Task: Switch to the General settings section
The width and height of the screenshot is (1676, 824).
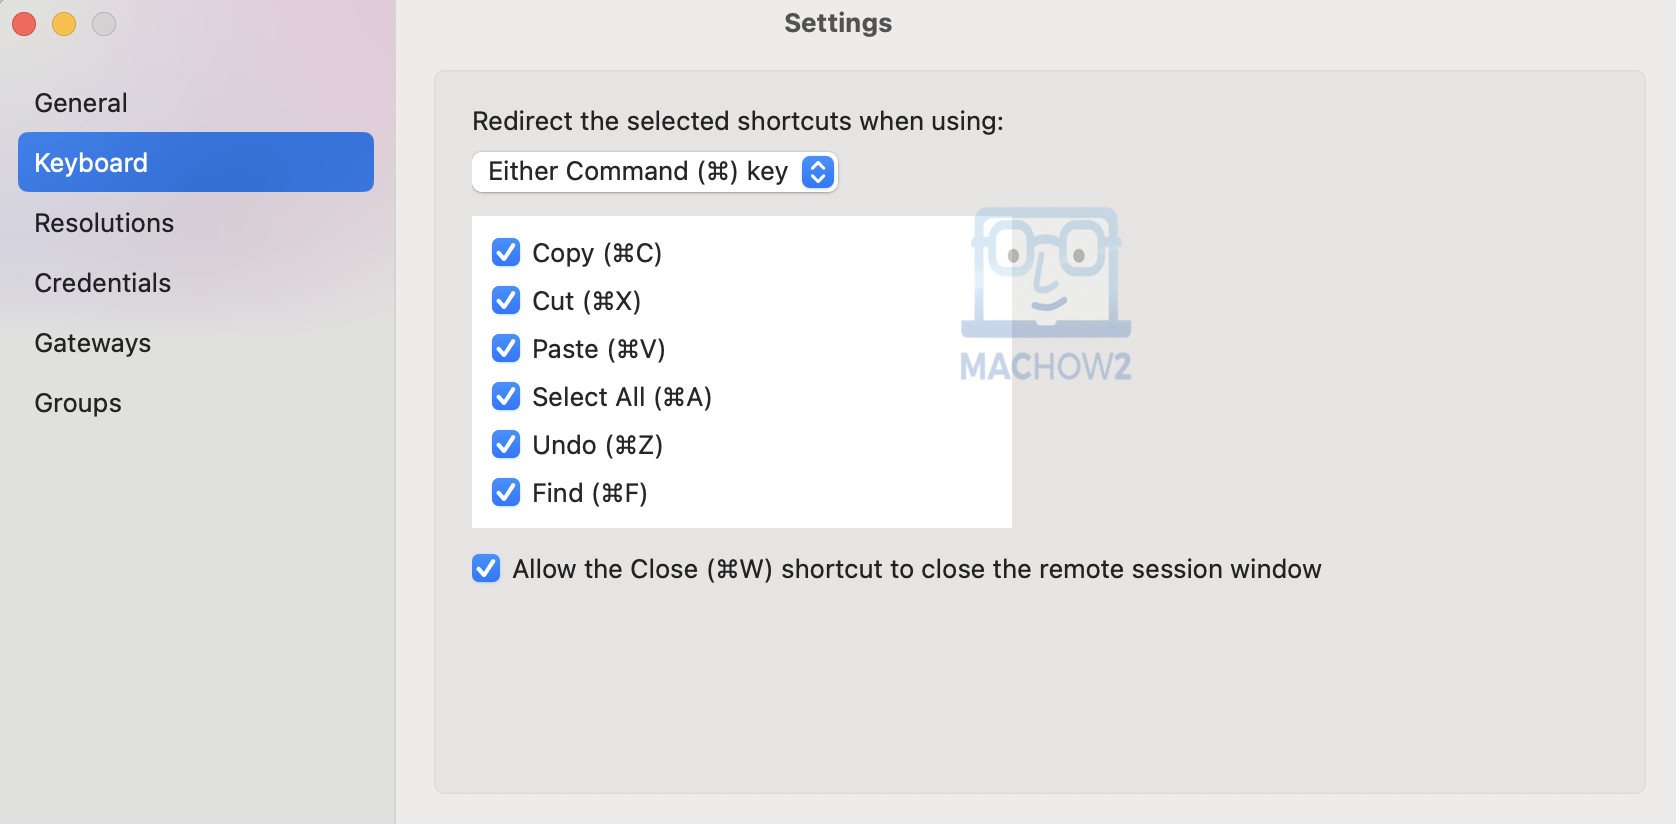Action: click(81, 102)
